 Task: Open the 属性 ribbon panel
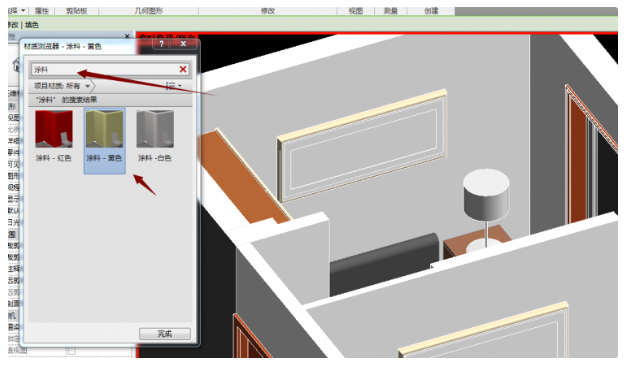point(42,11)
